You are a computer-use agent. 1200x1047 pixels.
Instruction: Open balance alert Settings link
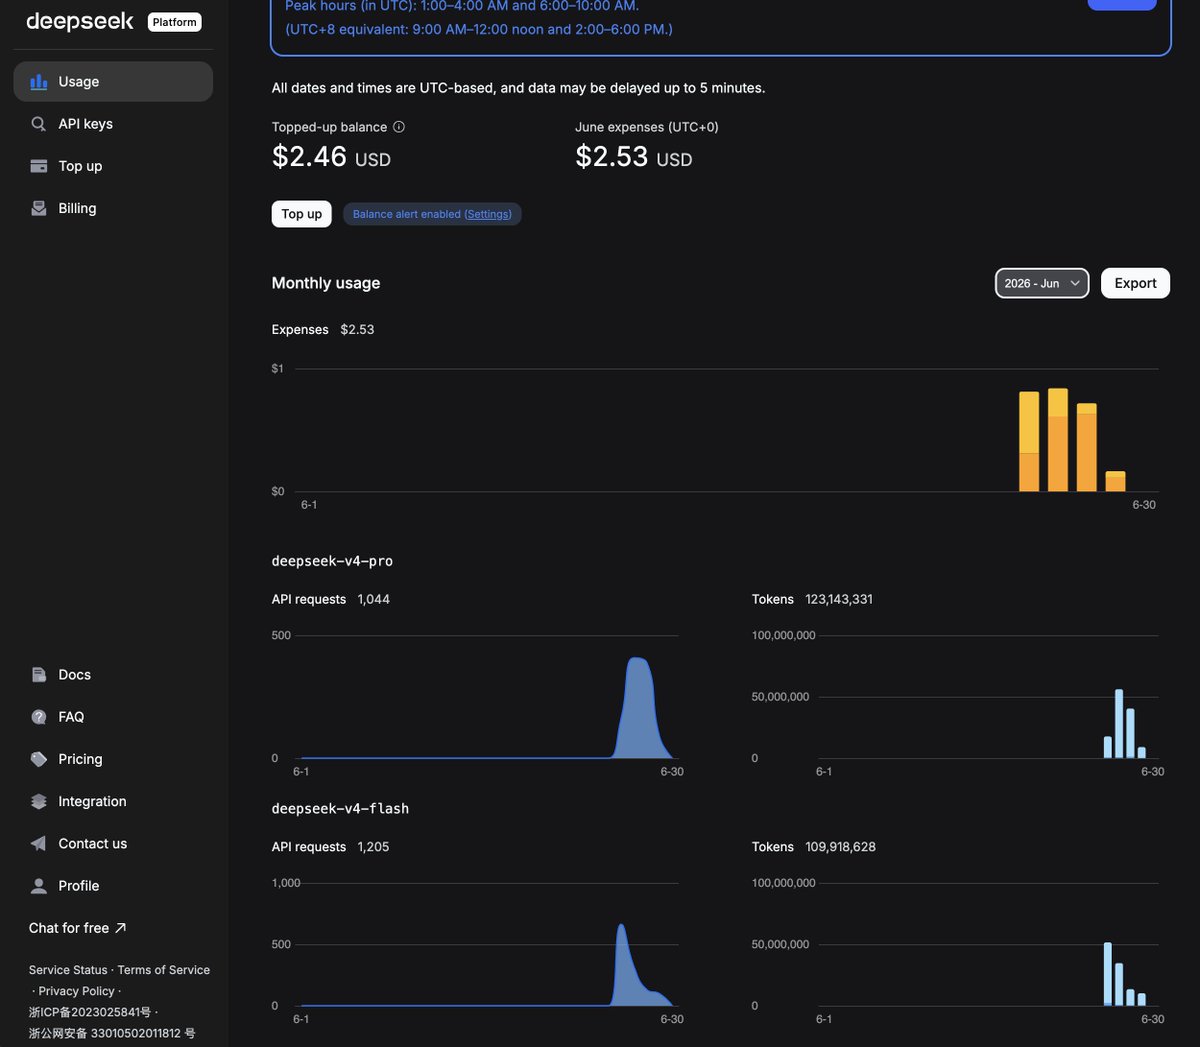pyautogui.click(x=488, y=214)
